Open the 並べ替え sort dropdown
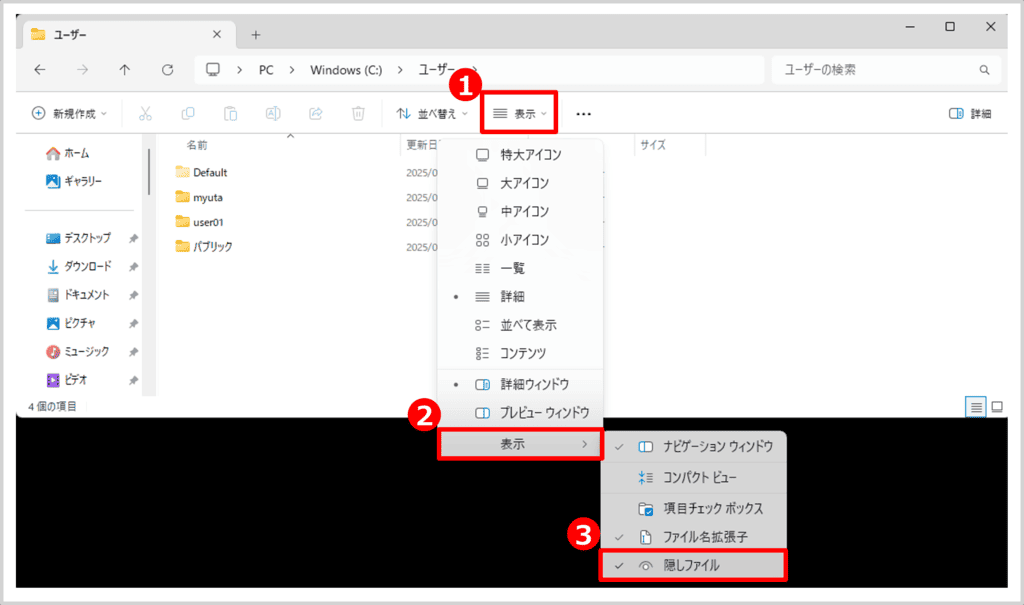The height and width of the screenshot is (605, 1024). tap(432, 114)
